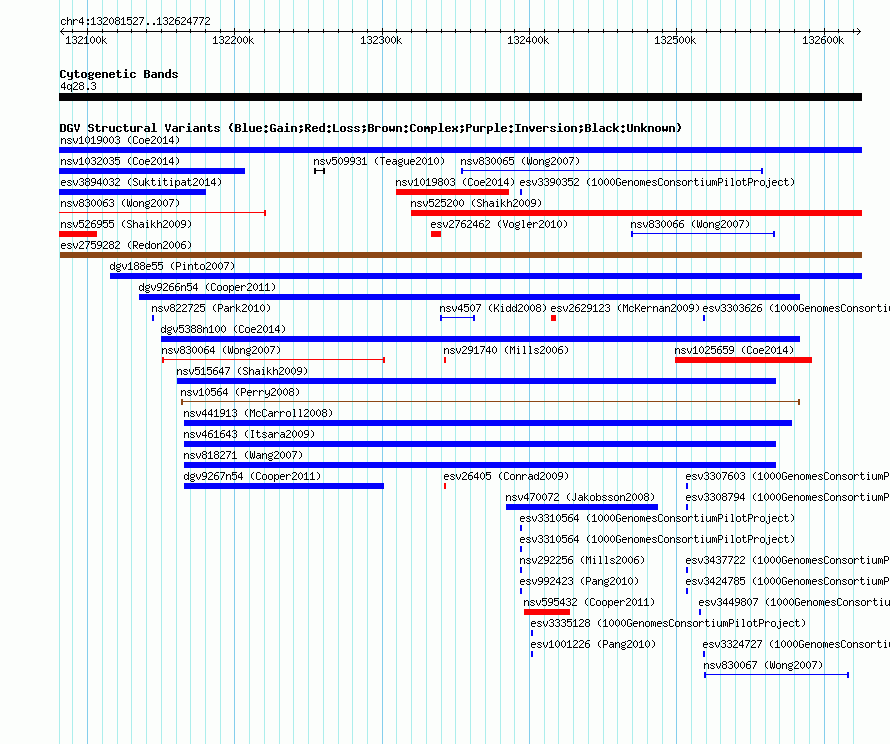The width and height of the screenshot is (890, 744).
Task: Open nsv818271 (Wang2007) label
Action: pos(243,455)
